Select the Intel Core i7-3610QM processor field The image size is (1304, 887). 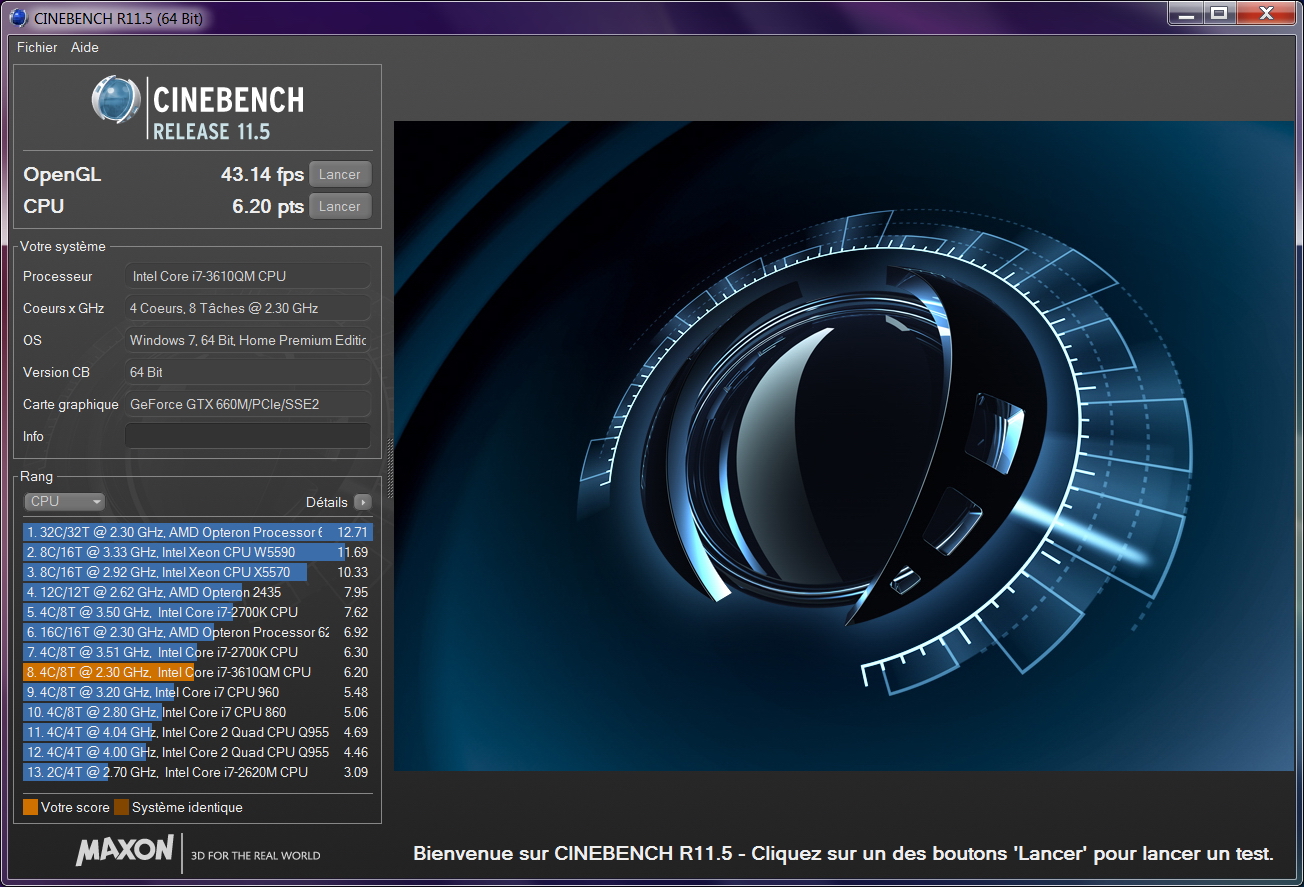(247, 275)
